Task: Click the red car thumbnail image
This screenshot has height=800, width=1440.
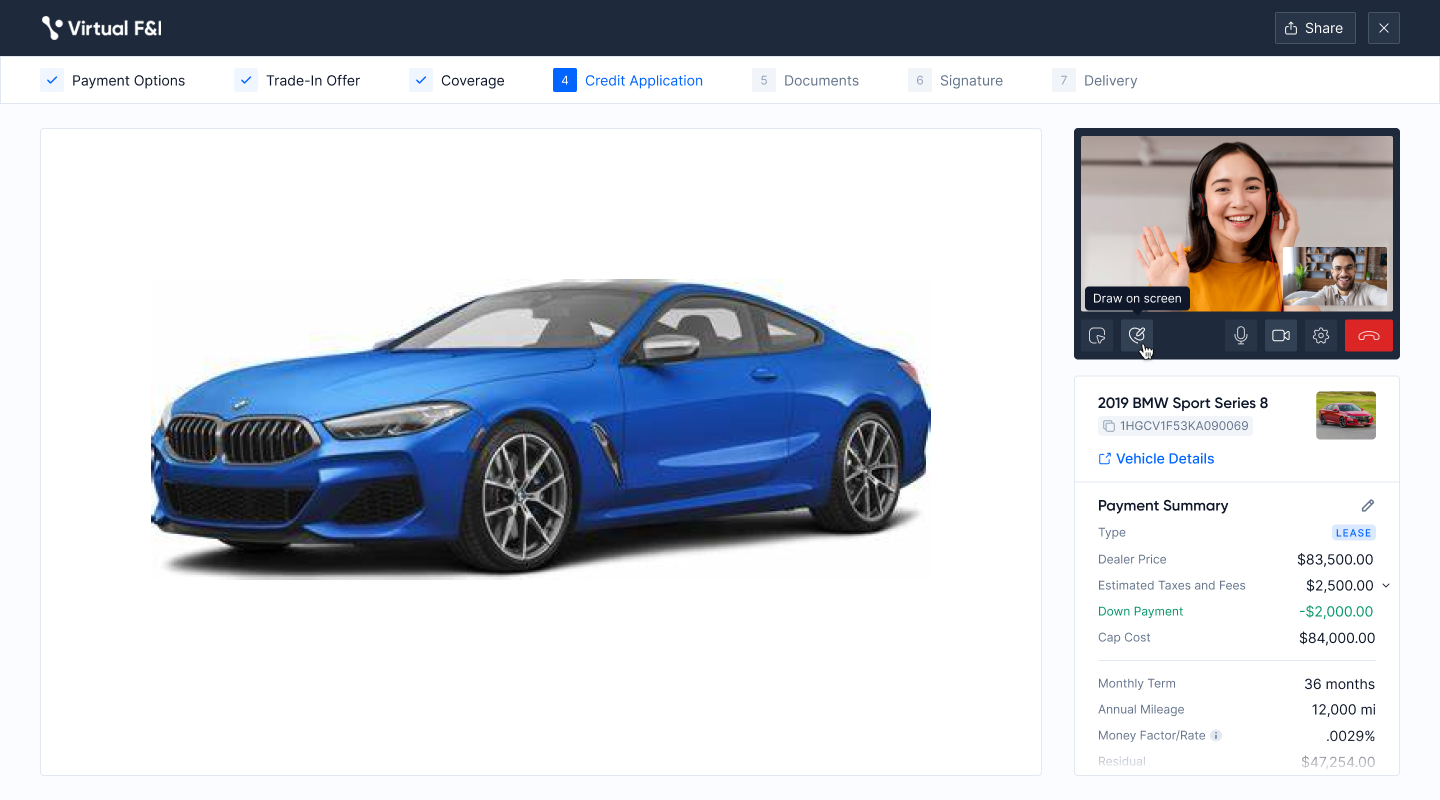Action: [1345, 415]
